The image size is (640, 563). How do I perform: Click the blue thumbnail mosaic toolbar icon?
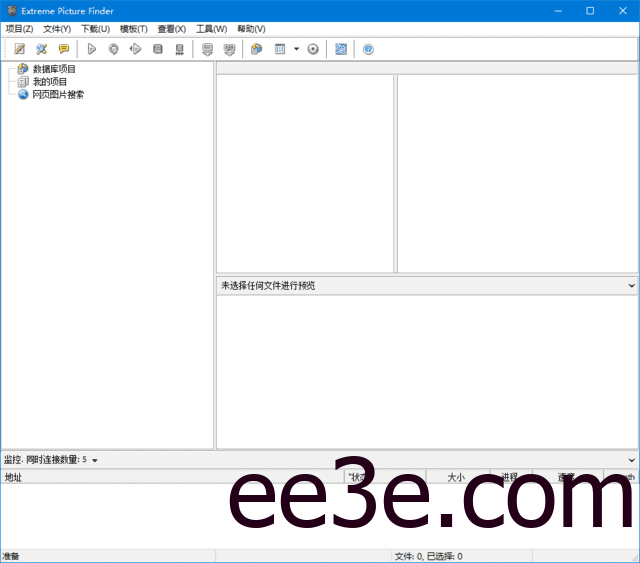tap(341, 49)
